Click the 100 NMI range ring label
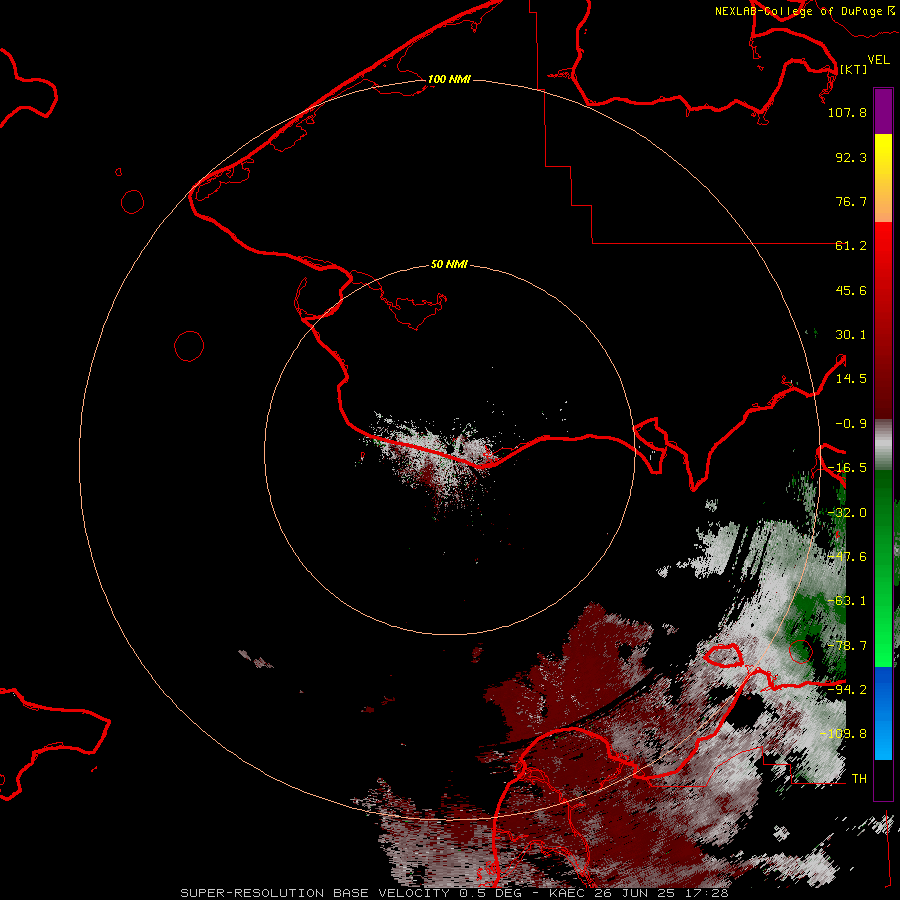 pos(449,79)
